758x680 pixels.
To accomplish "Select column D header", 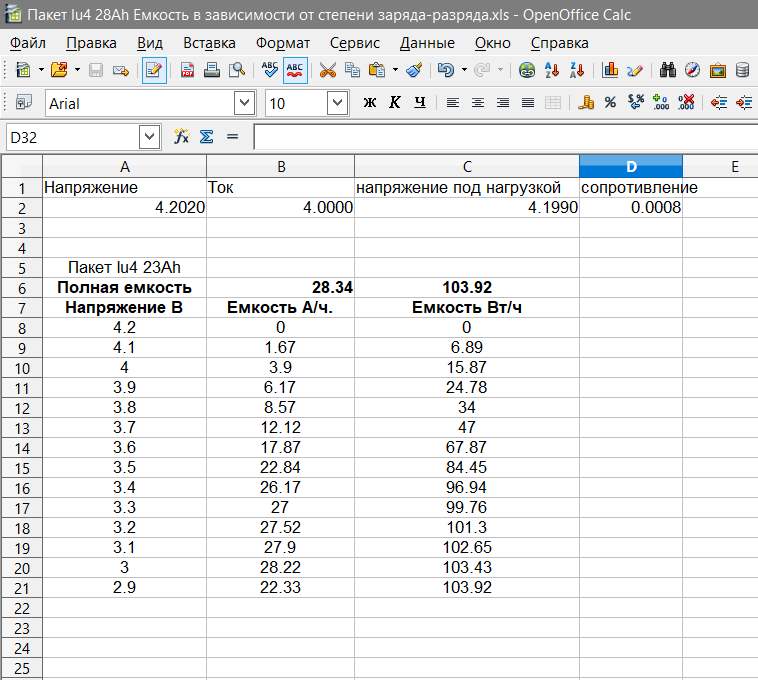I will point(631,167).
